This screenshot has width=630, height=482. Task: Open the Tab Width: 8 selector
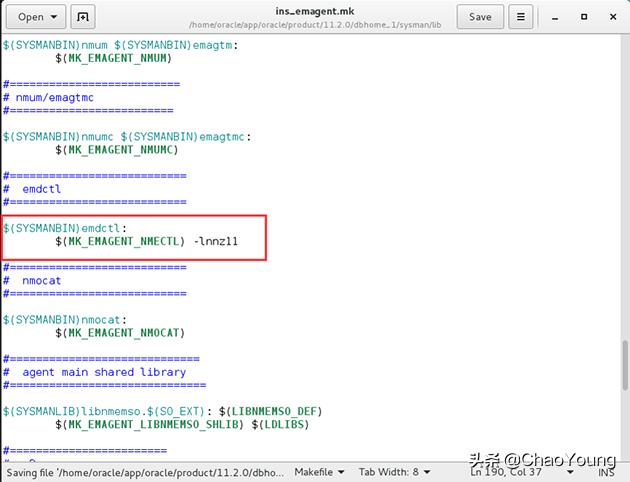click(x=395, y=472)
